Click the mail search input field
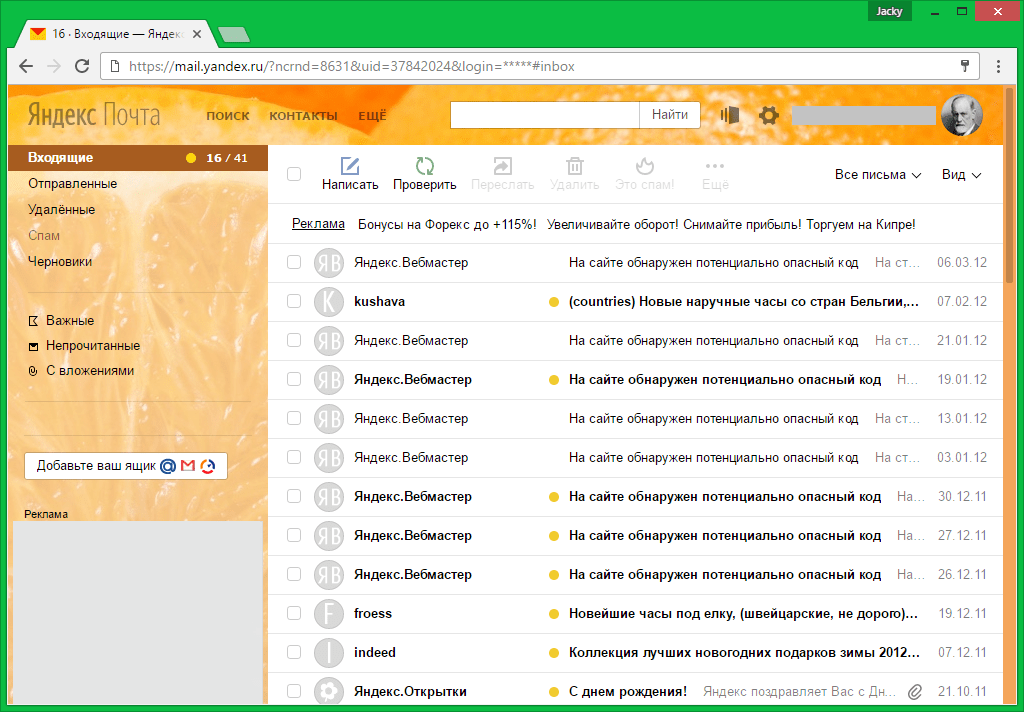Image resolution: width=1024 pixels, height=712 pixels. (x=545, y=115)
